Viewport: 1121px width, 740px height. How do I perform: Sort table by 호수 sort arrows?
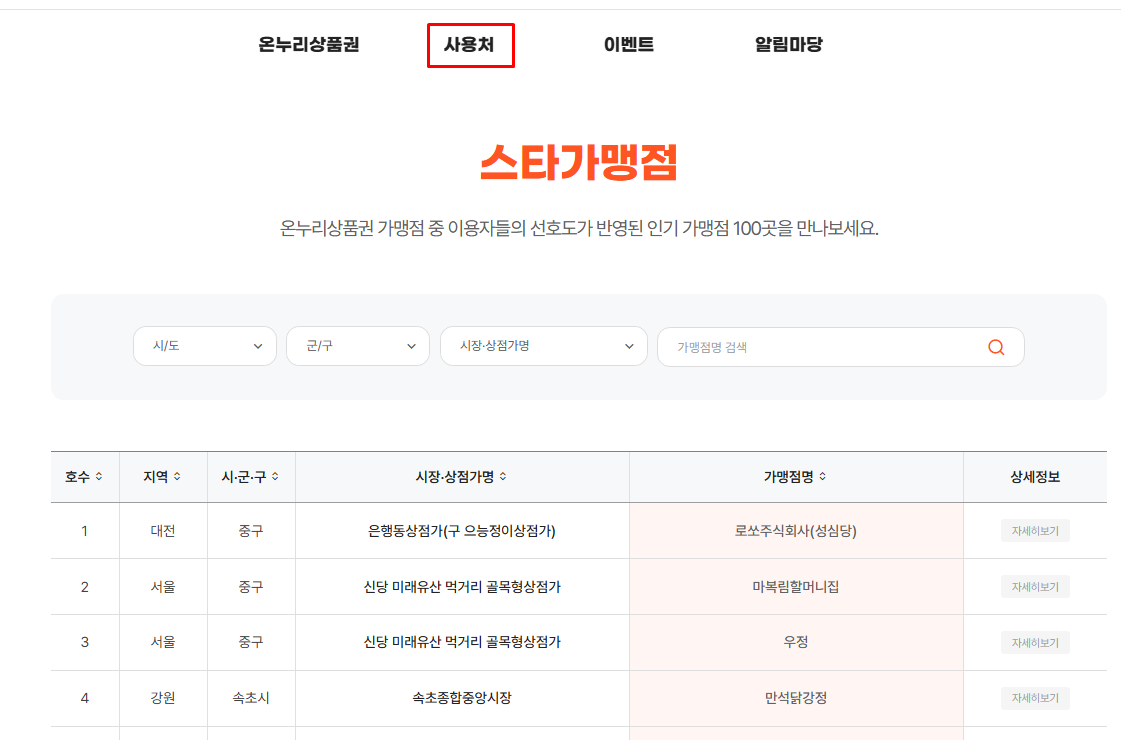click(x=99, y=477)
